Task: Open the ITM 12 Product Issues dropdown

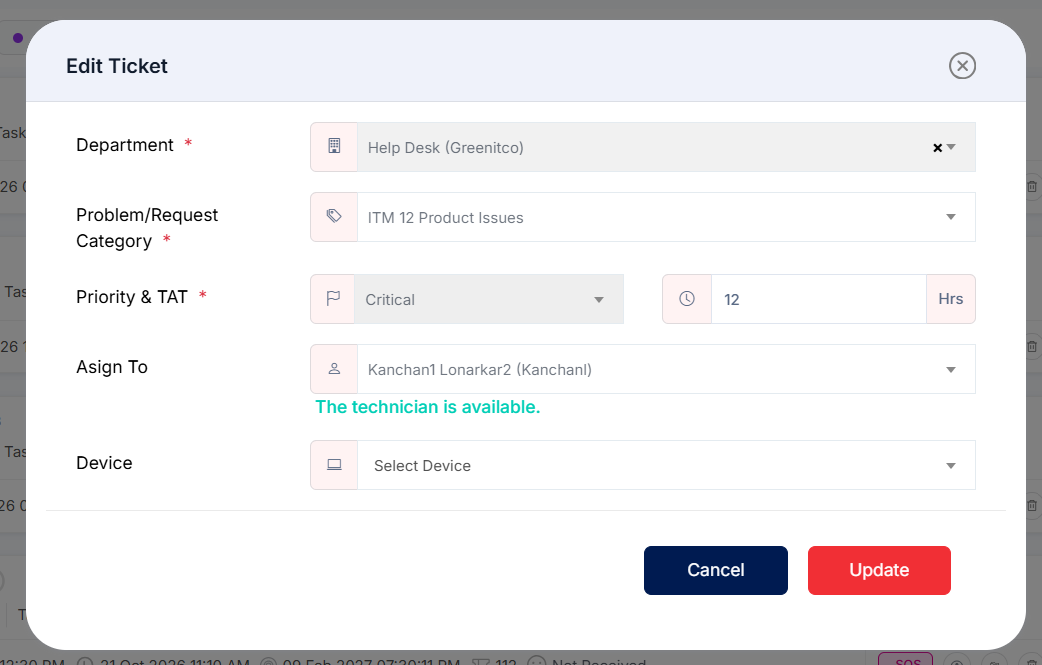Action: tap(666, 217)
